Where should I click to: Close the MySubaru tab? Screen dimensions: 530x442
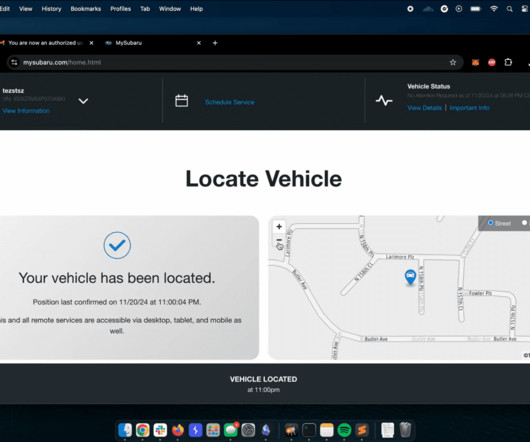[199, 43]
